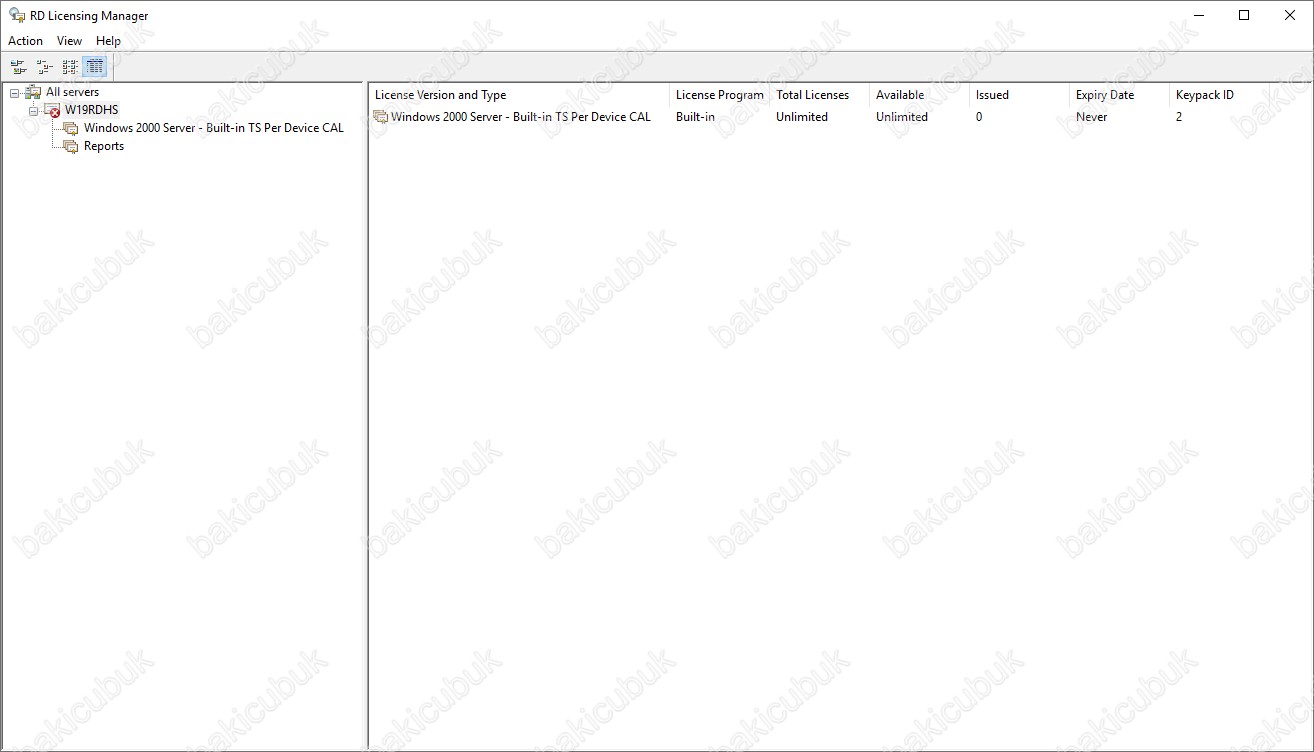This screenshot has height=752, width=1314.
Task: Sort by License Version and Type column
Action: 519,95
